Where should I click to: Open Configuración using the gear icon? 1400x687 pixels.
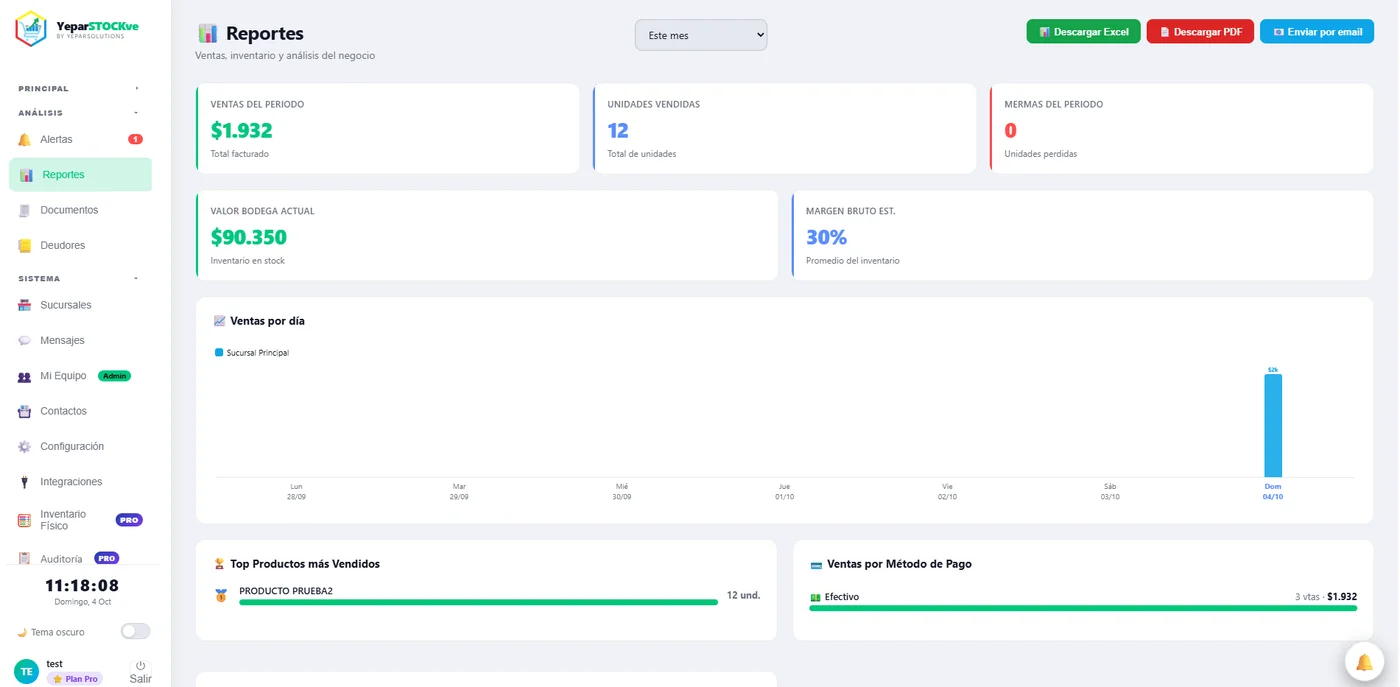(25, 446)
